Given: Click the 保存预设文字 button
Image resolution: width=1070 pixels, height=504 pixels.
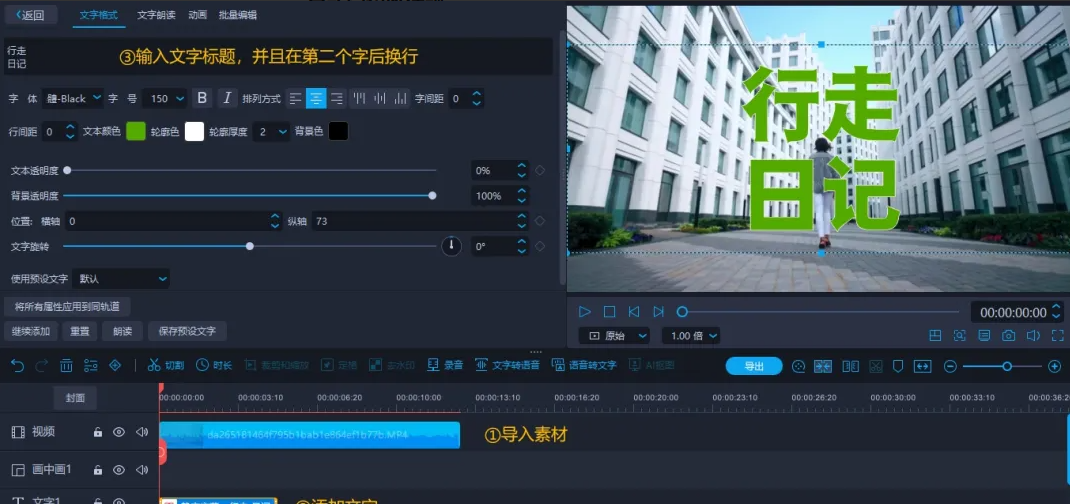Looking at the screenshot, I should click(x=187, y=331).
